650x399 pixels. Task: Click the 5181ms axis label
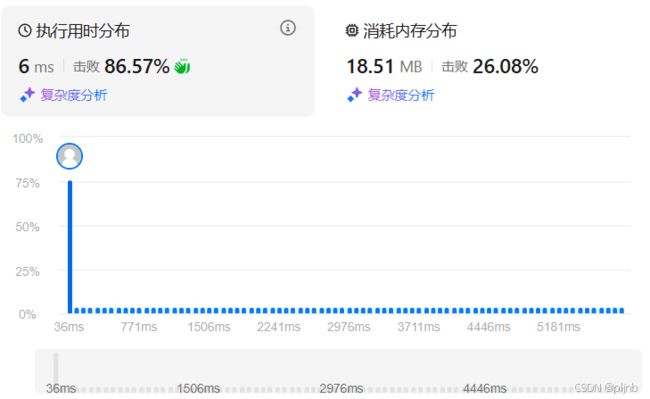coord(558,327)
